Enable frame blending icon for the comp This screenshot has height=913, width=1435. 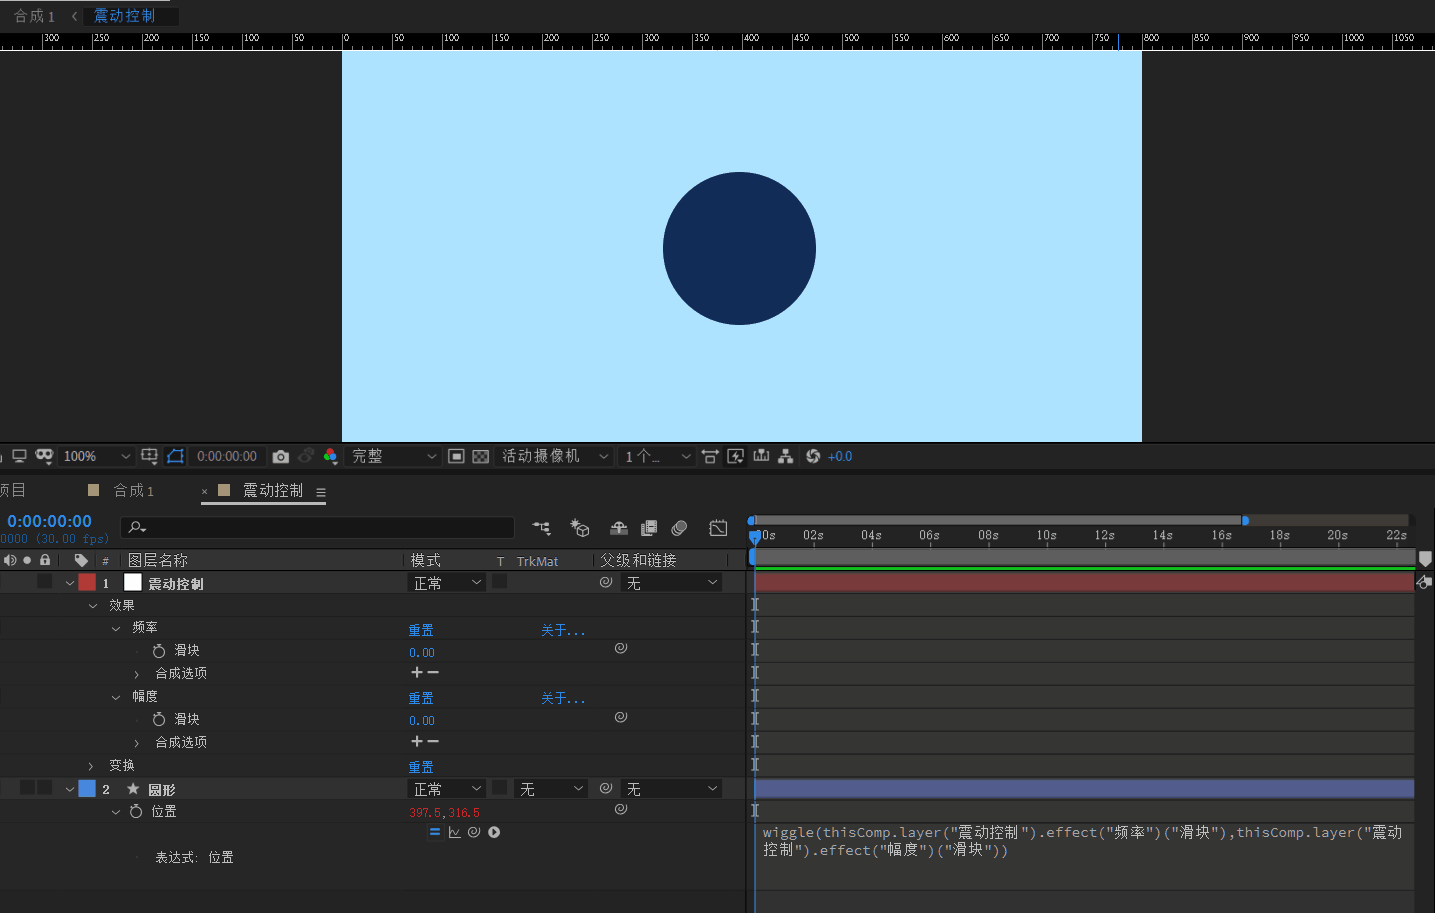pyautogui.click(x=649, y=528)
